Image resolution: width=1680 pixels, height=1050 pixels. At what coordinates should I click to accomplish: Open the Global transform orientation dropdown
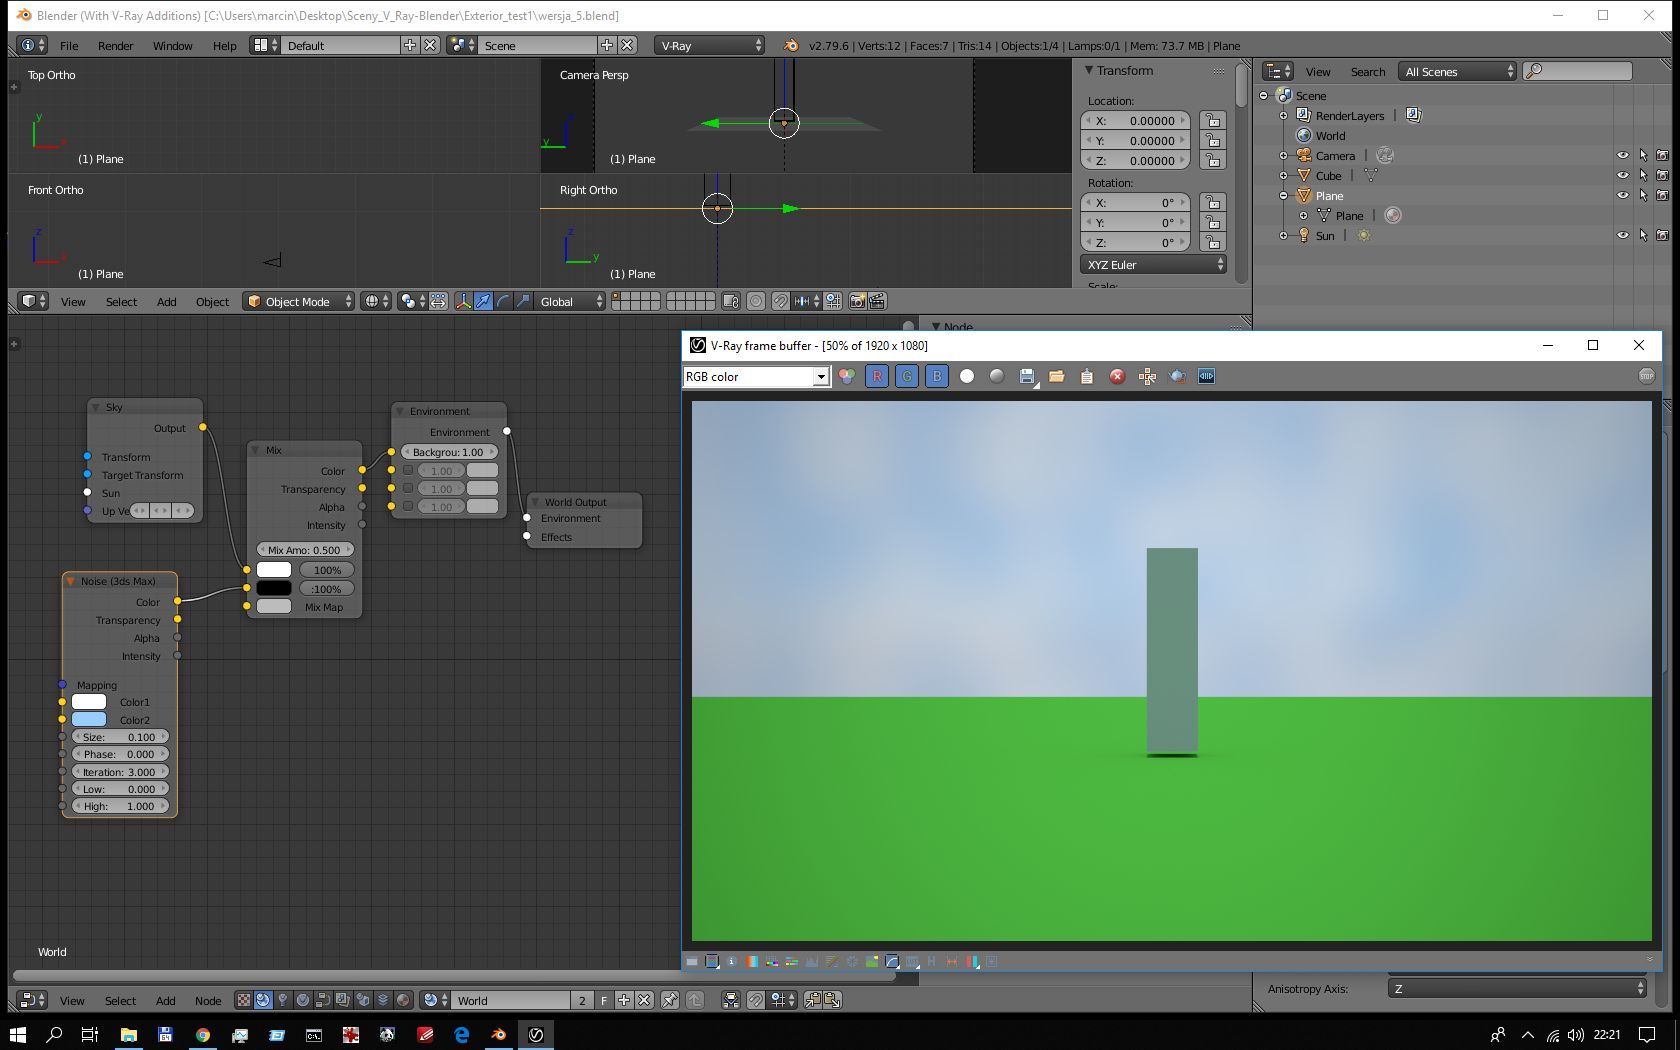570,301
